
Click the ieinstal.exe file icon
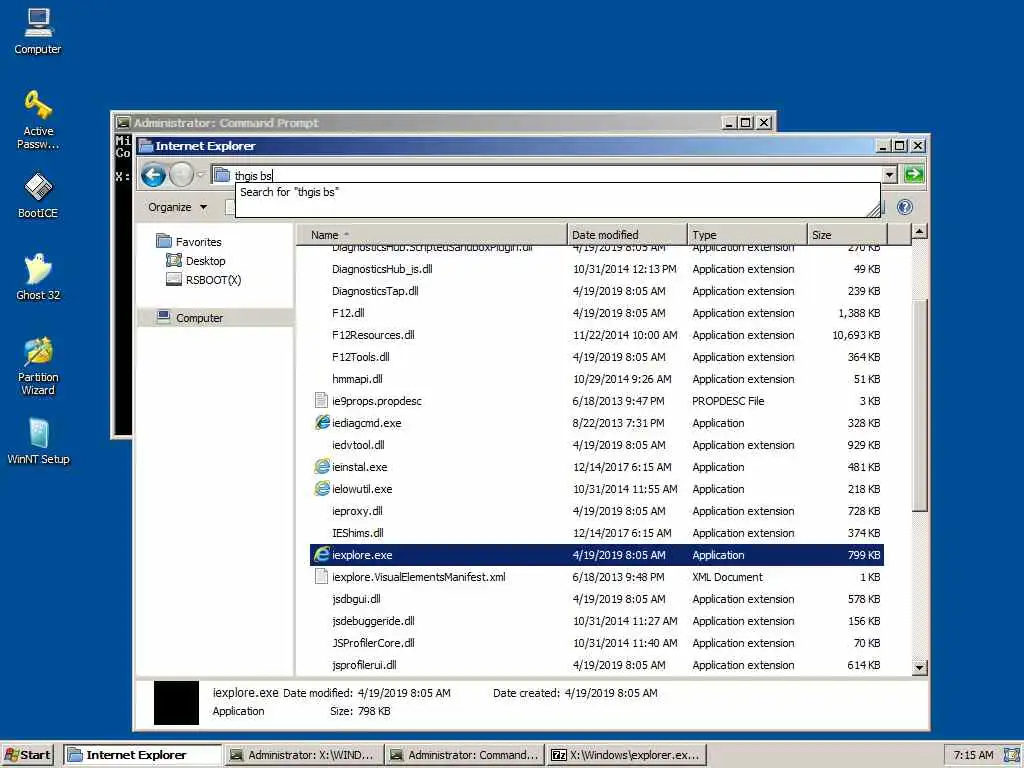coord(322,467)
